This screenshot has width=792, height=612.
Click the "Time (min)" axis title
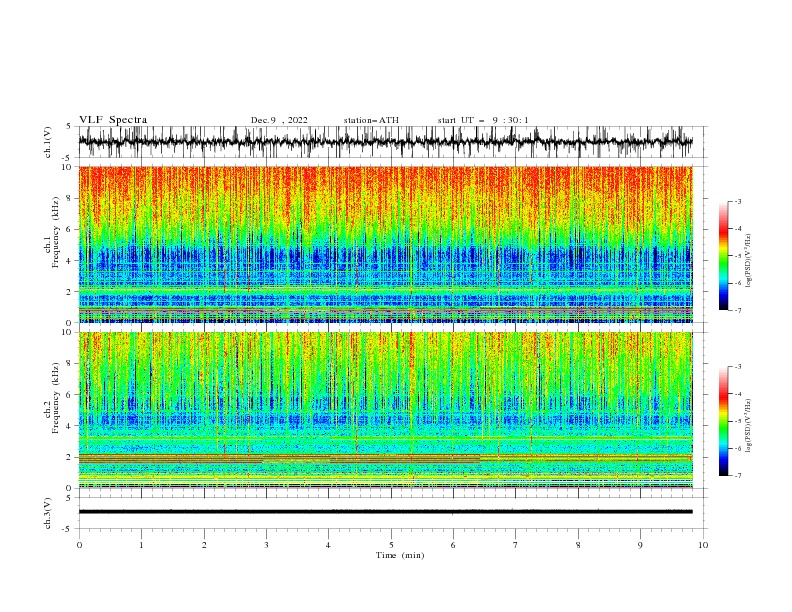tap(400, 555)
